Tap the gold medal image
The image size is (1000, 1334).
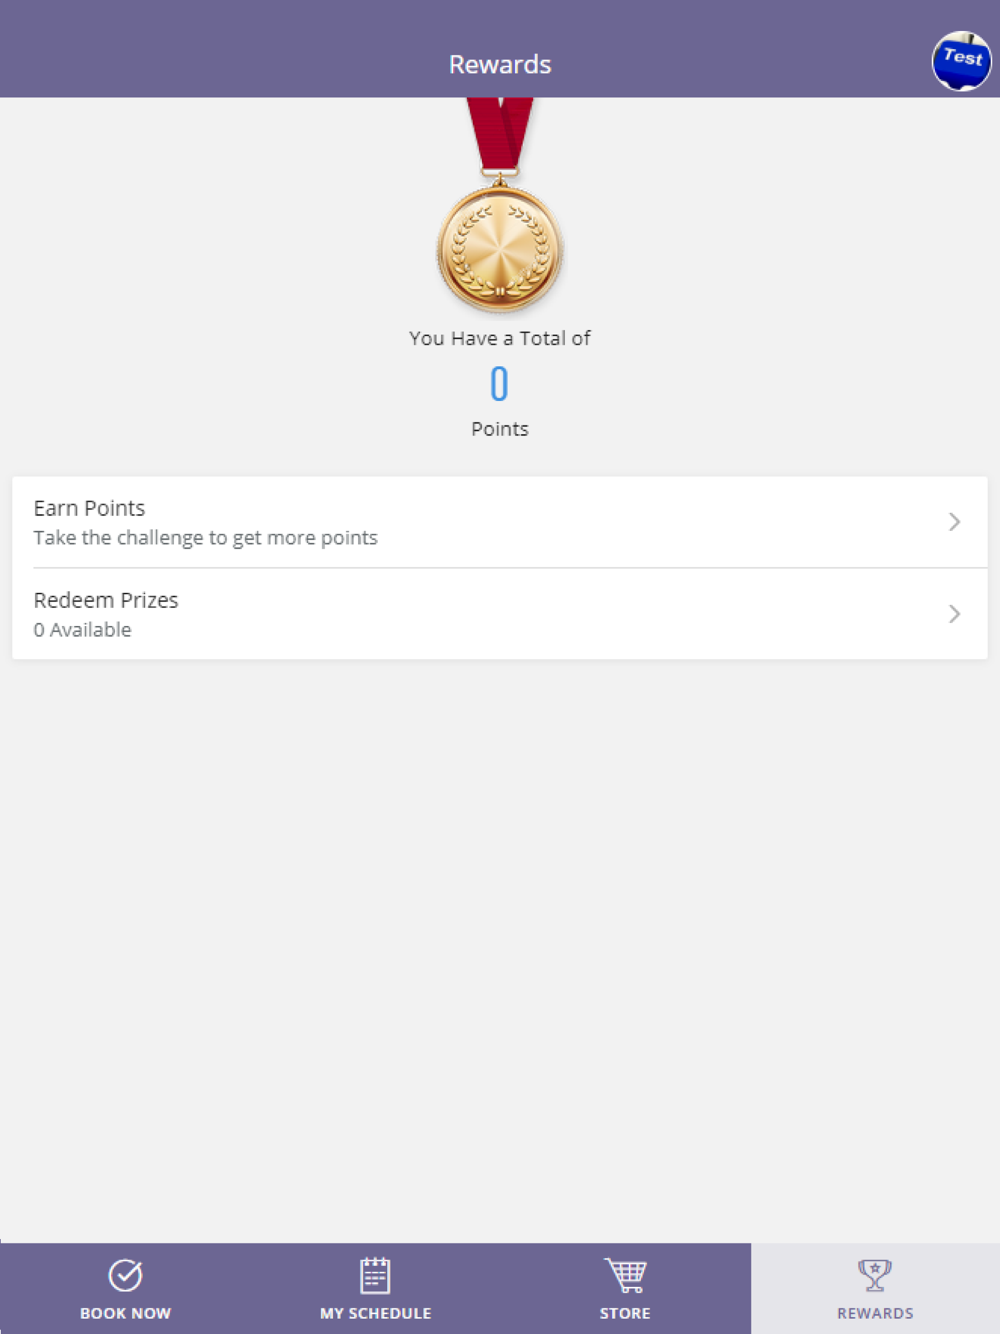[500, 249]
